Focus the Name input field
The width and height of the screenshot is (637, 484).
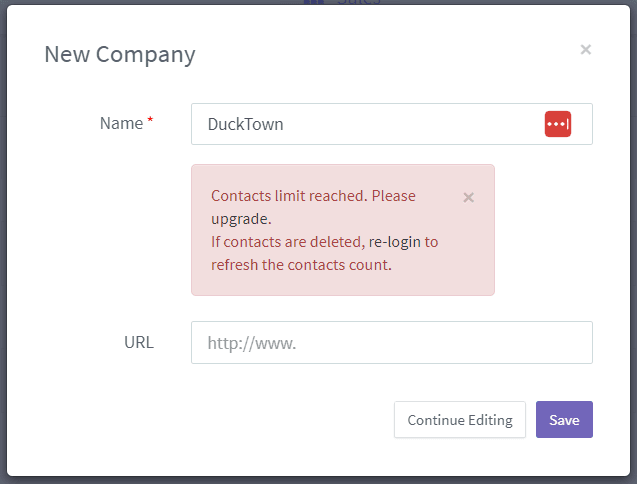click(x=392, y=124)
